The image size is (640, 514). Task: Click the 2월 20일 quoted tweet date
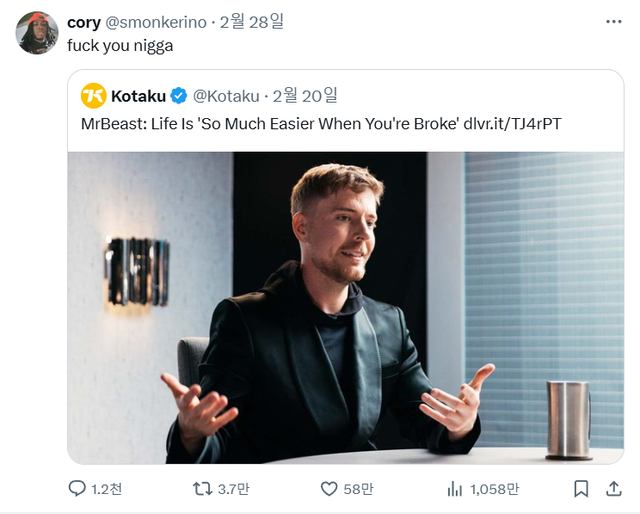tap(305, 96)
